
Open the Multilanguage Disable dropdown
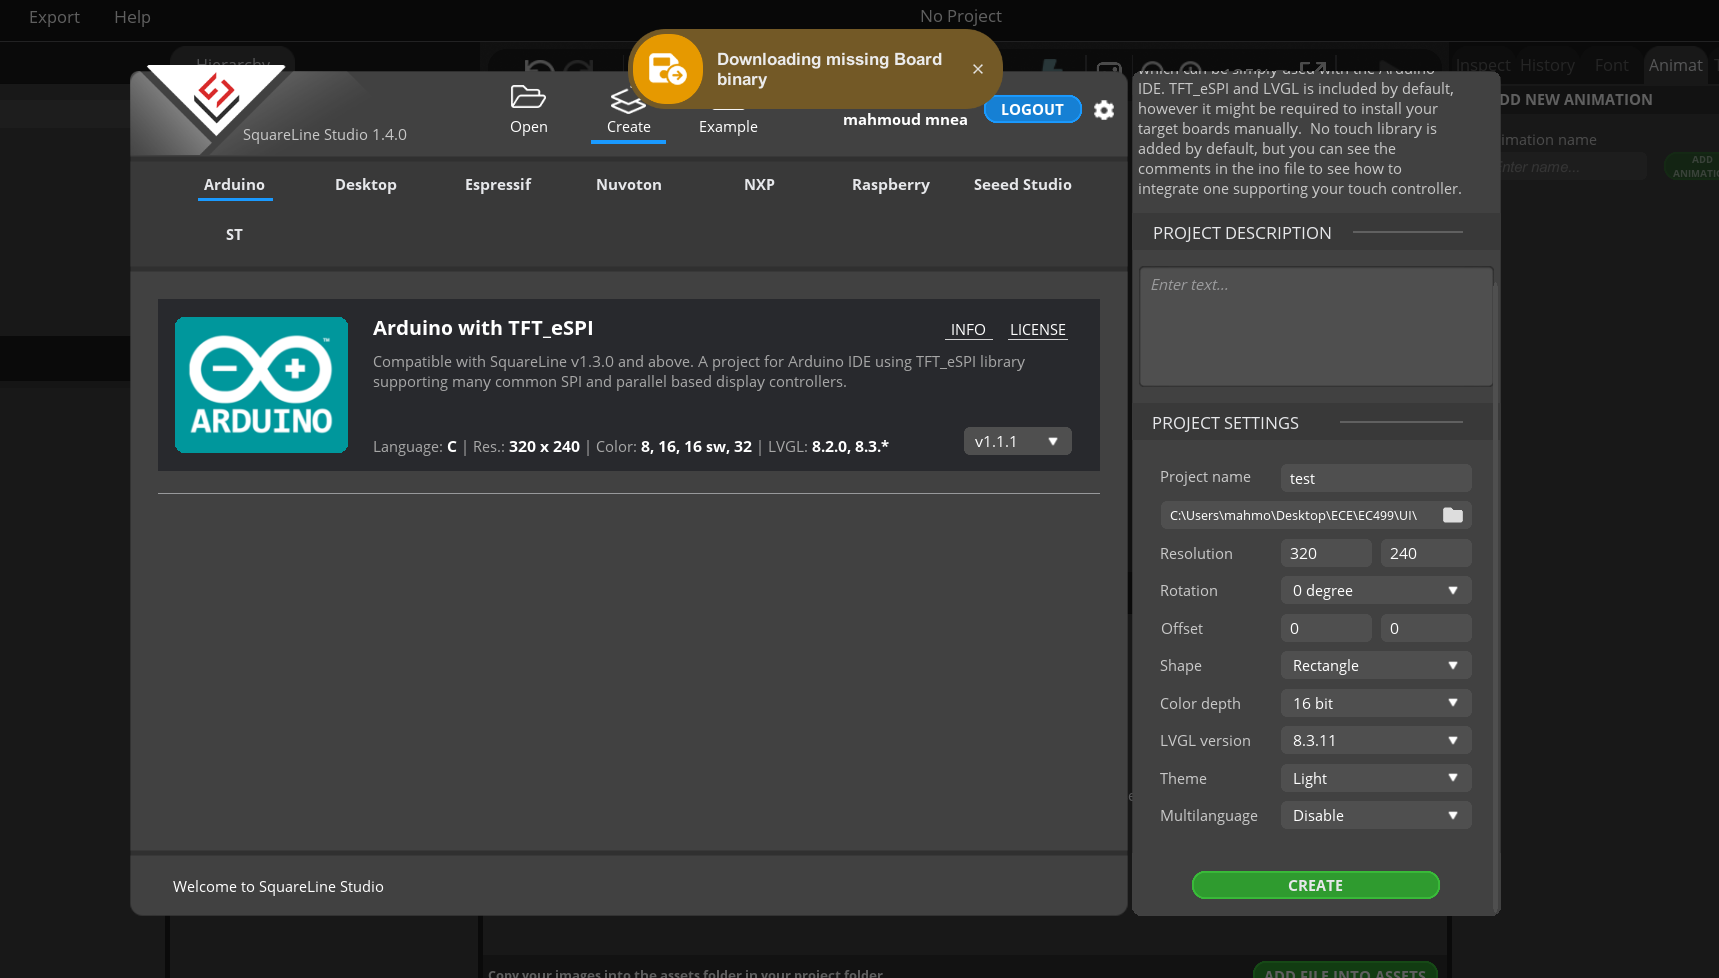[x=1376, y=816]
